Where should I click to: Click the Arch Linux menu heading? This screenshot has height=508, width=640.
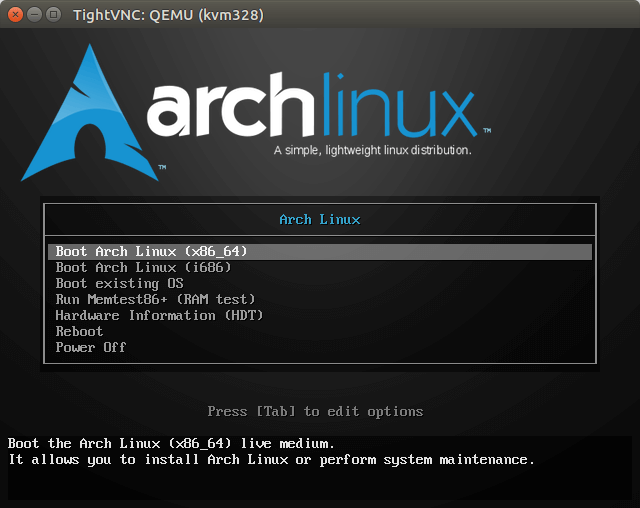click(x=319, y=219)
